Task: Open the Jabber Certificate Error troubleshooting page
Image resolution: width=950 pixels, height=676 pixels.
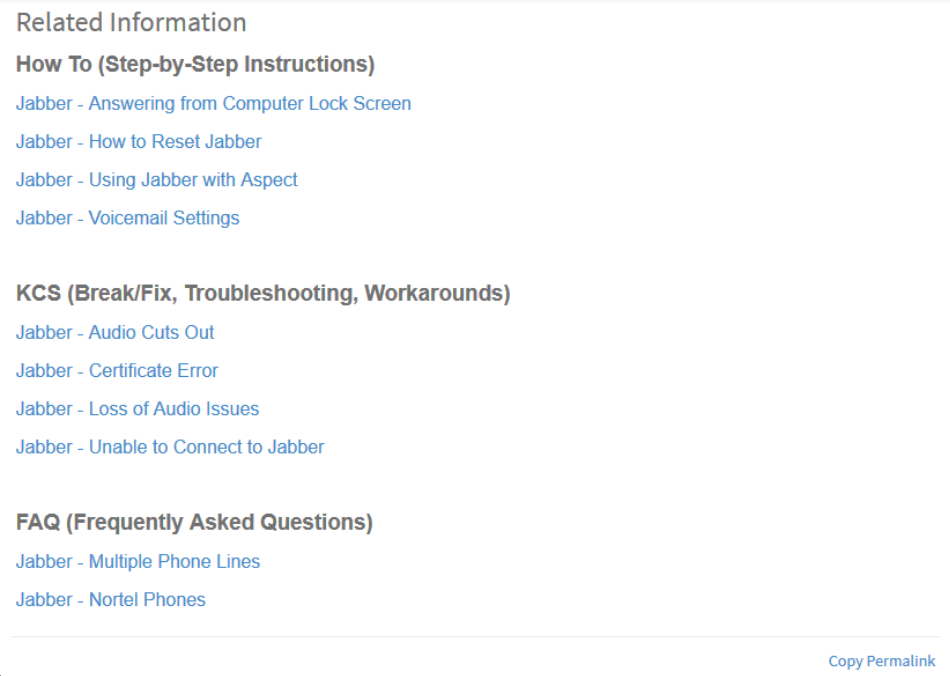Action: pyautogui.click(x=117, y=370)
